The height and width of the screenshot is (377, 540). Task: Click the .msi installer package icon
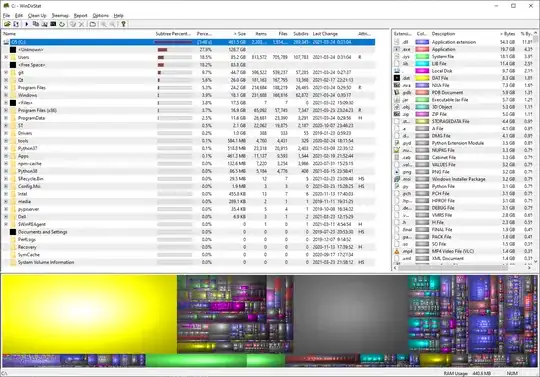(397, 179)
